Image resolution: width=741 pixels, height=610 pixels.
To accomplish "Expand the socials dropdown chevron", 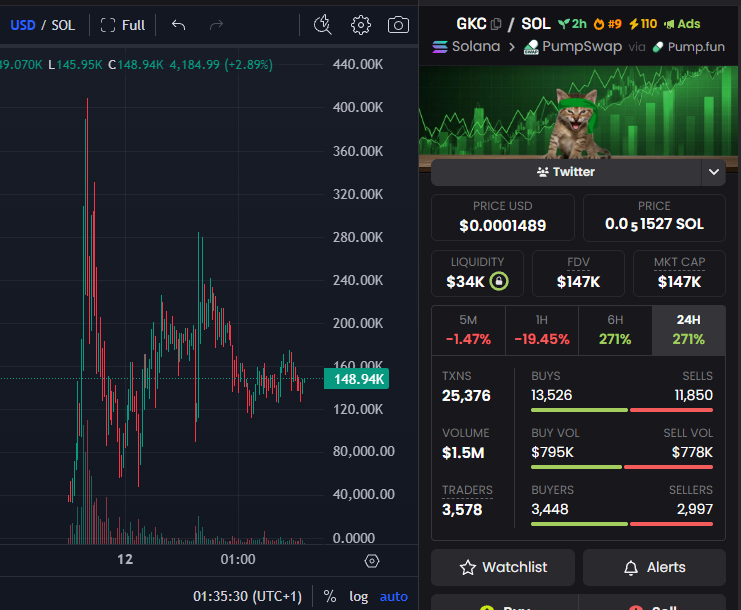I will tap(714, 172).
